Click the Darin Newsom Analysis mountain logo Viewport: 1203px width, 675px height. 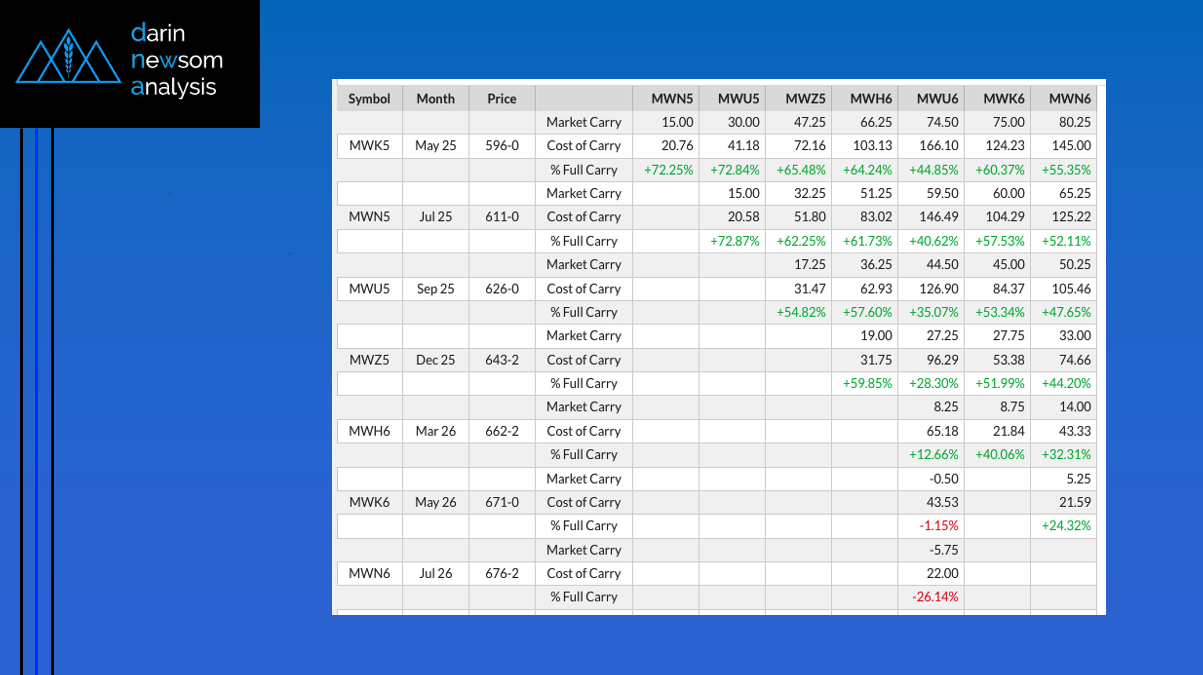coord(68,60)
